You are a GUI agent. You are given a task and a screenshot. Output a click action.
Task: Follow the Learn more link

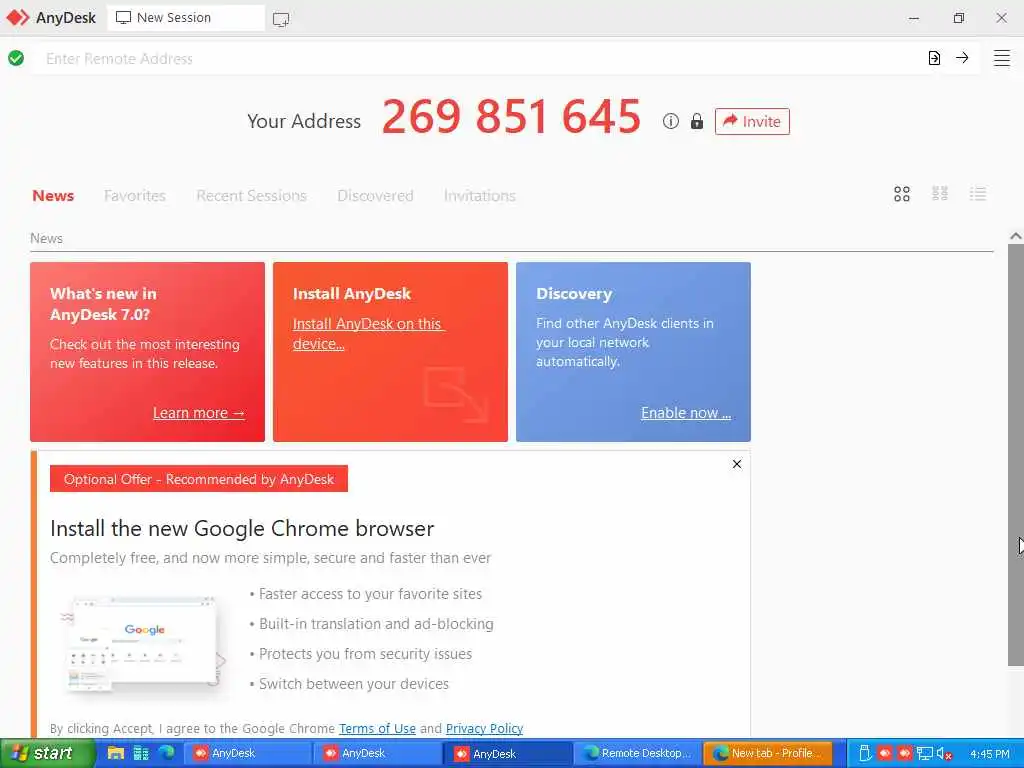199,413
